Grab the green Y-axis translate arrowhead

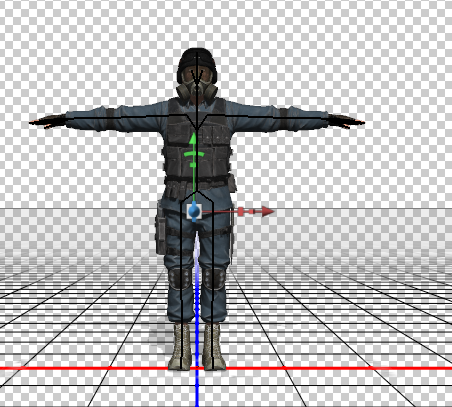click(193, 139)
